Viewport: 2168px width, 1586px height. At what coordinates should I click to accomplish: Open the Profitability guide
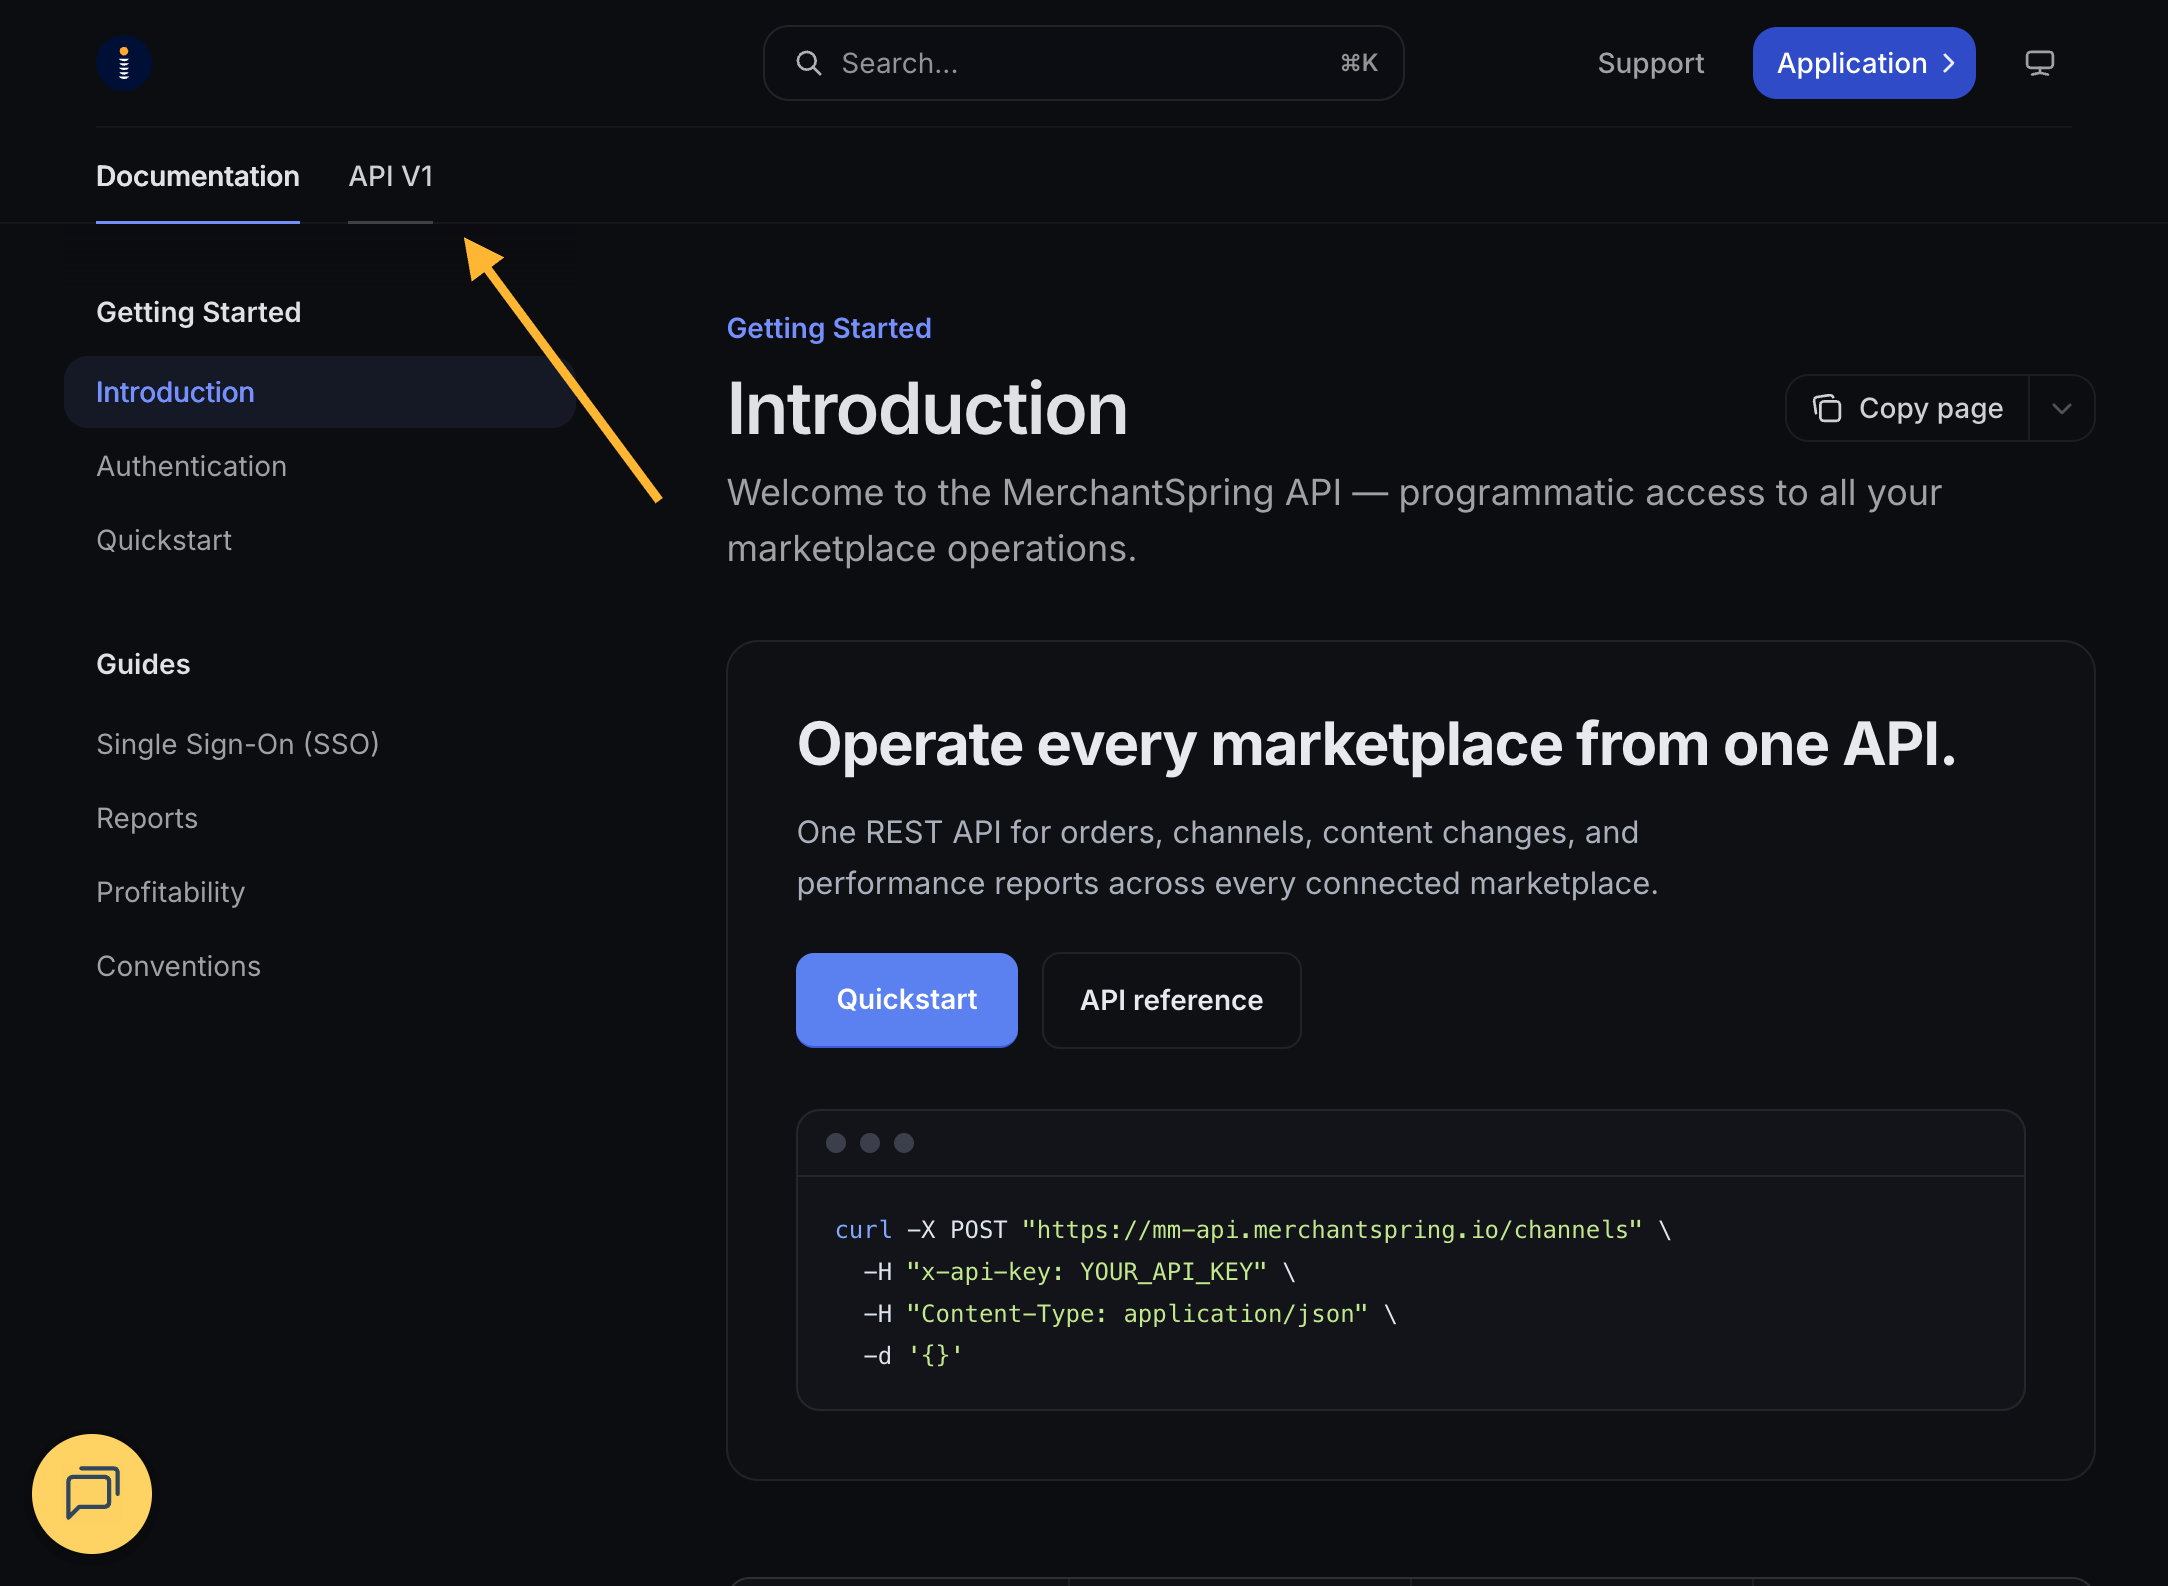[170, 892]
